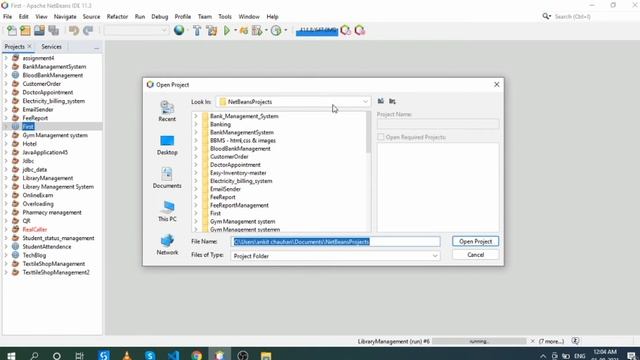
Task: Click the Open Project button in dialog
Action: [x=475, y=241]
